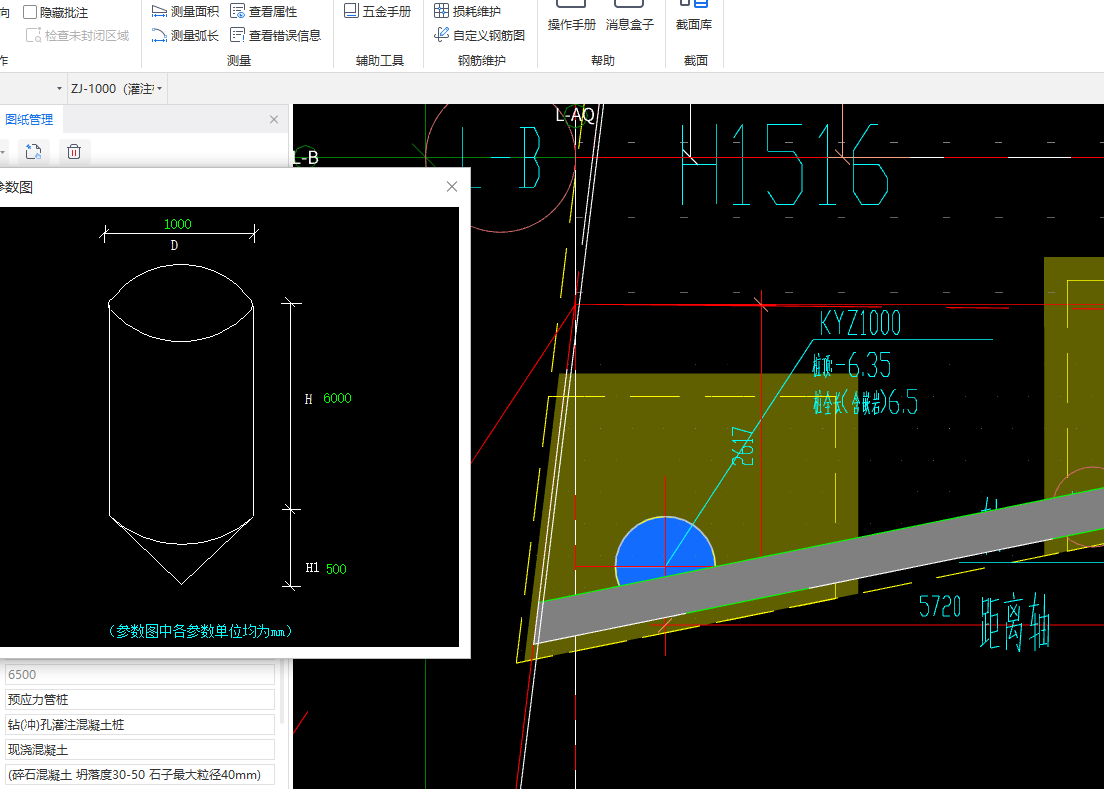Open 查看属性 tool
This screenshot has width=1104, height=789.
264,11
